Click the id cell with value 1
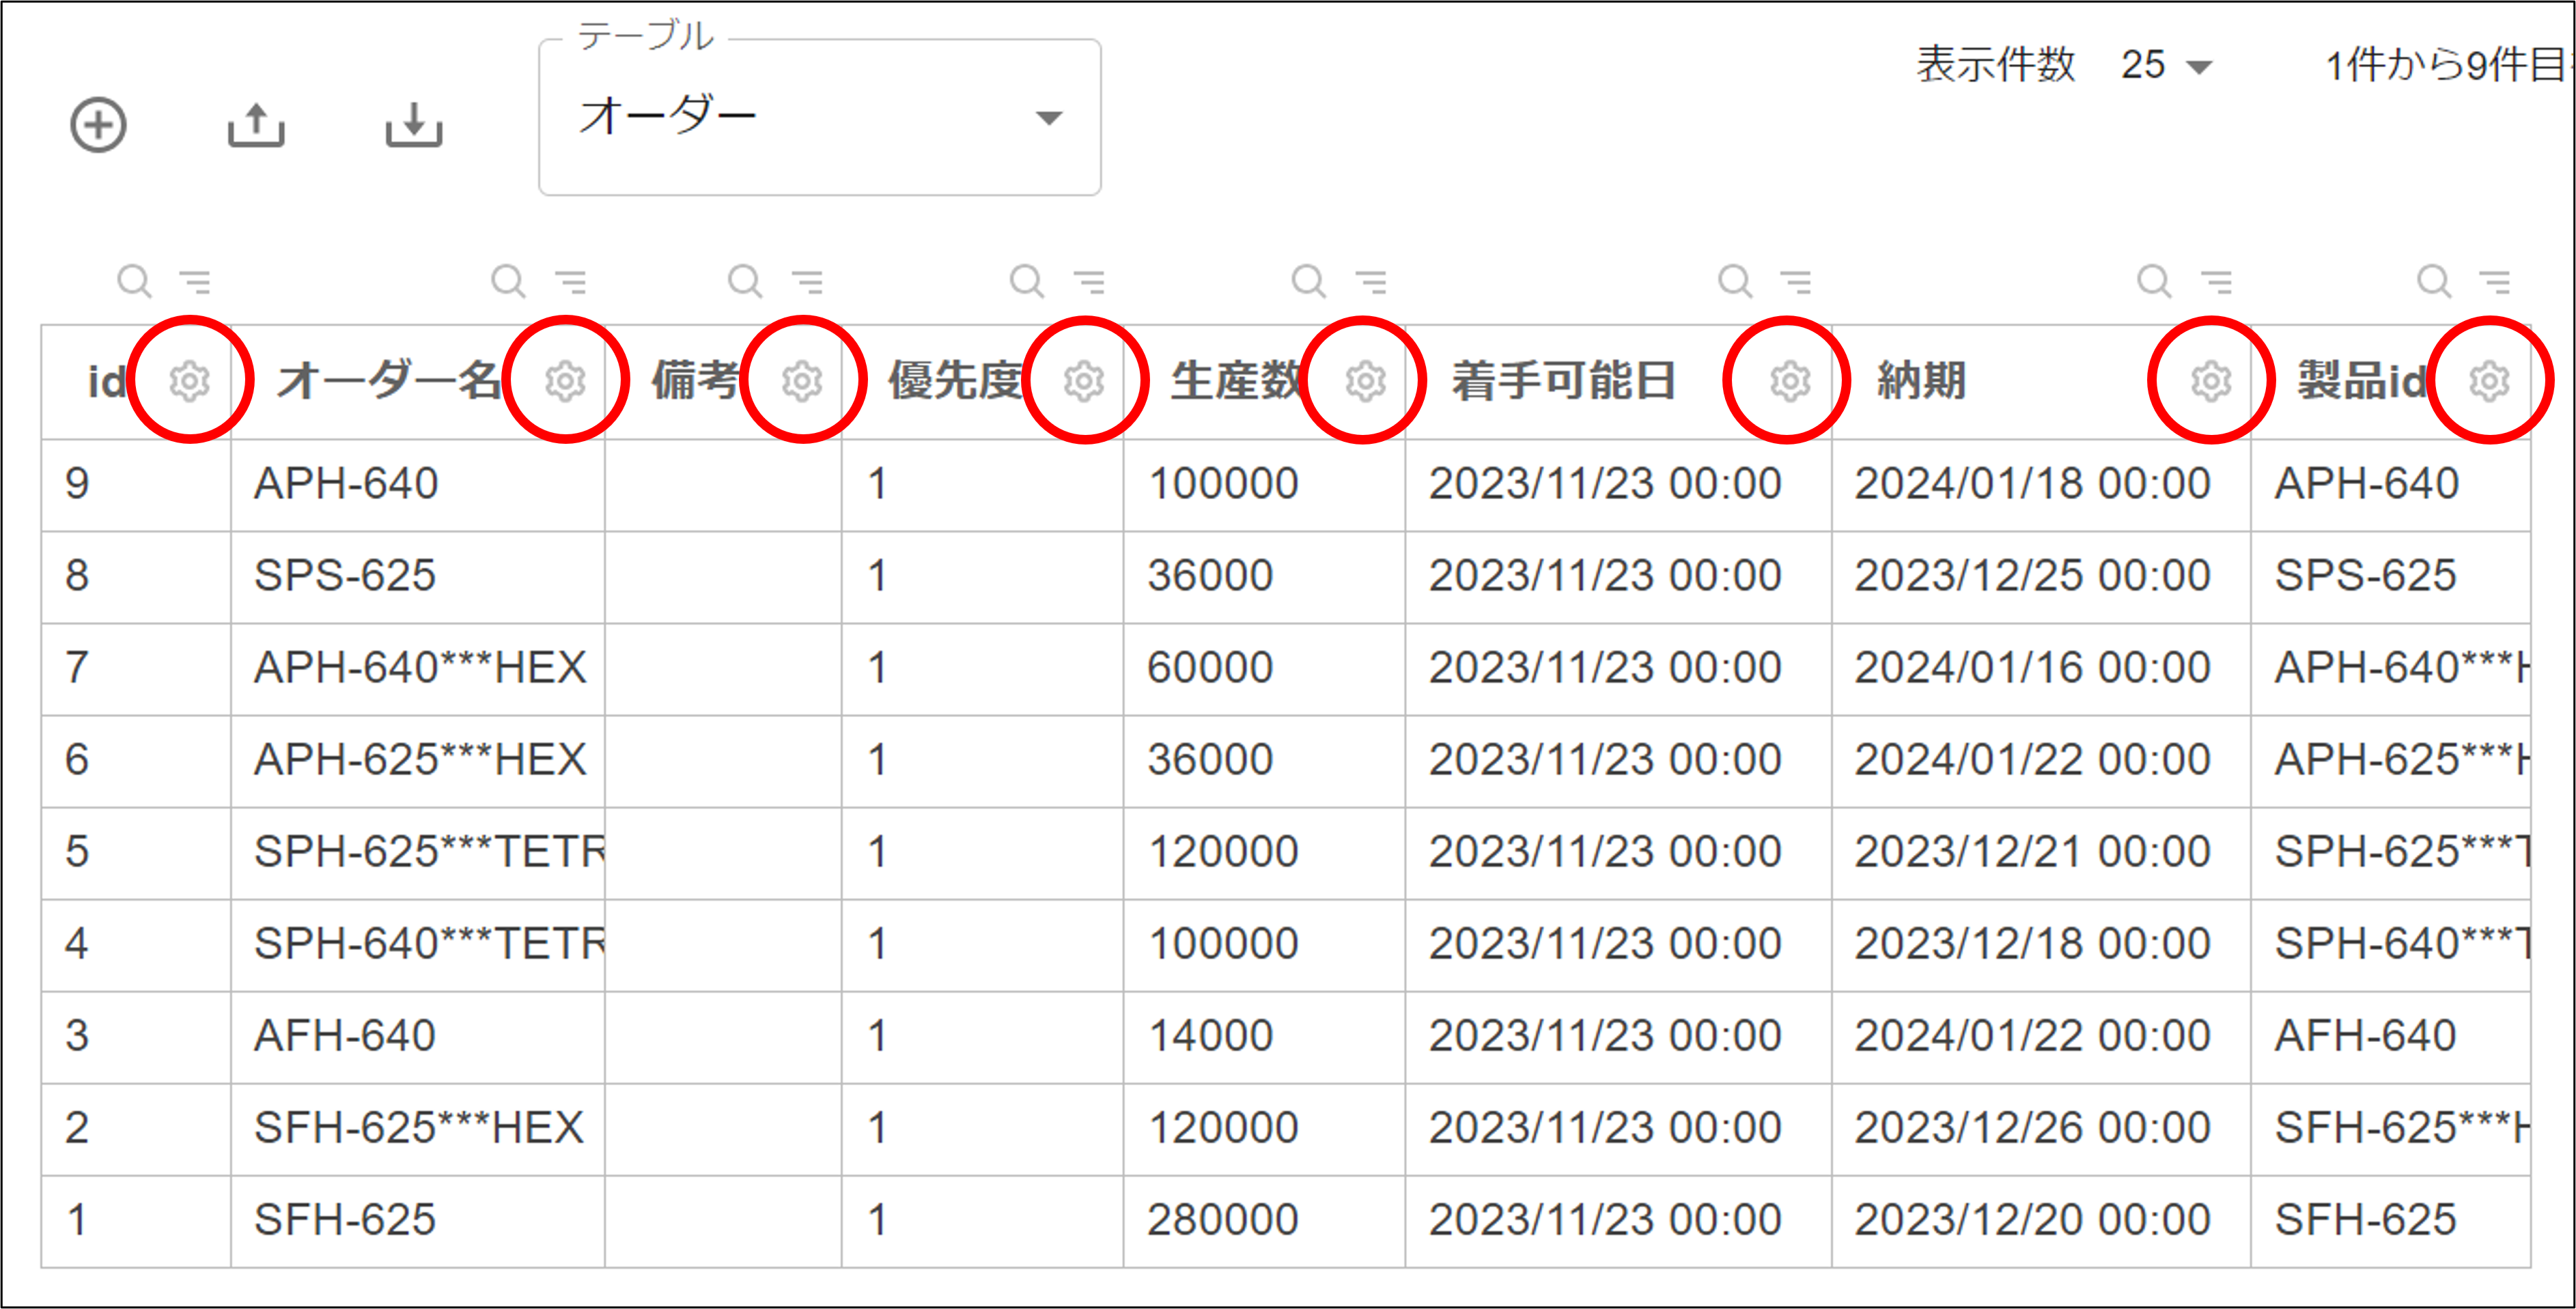The height and width of the screenshot is (1309, 2576). [x=136, y=1221]
